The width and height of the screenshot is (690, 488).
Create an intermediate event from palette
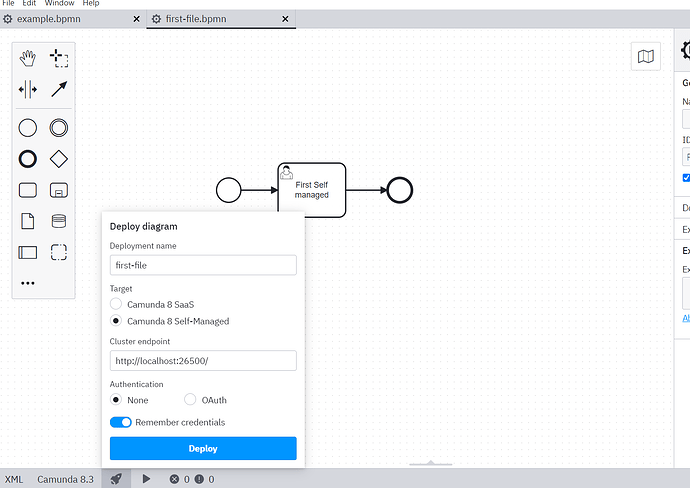(x=59, y=128)
